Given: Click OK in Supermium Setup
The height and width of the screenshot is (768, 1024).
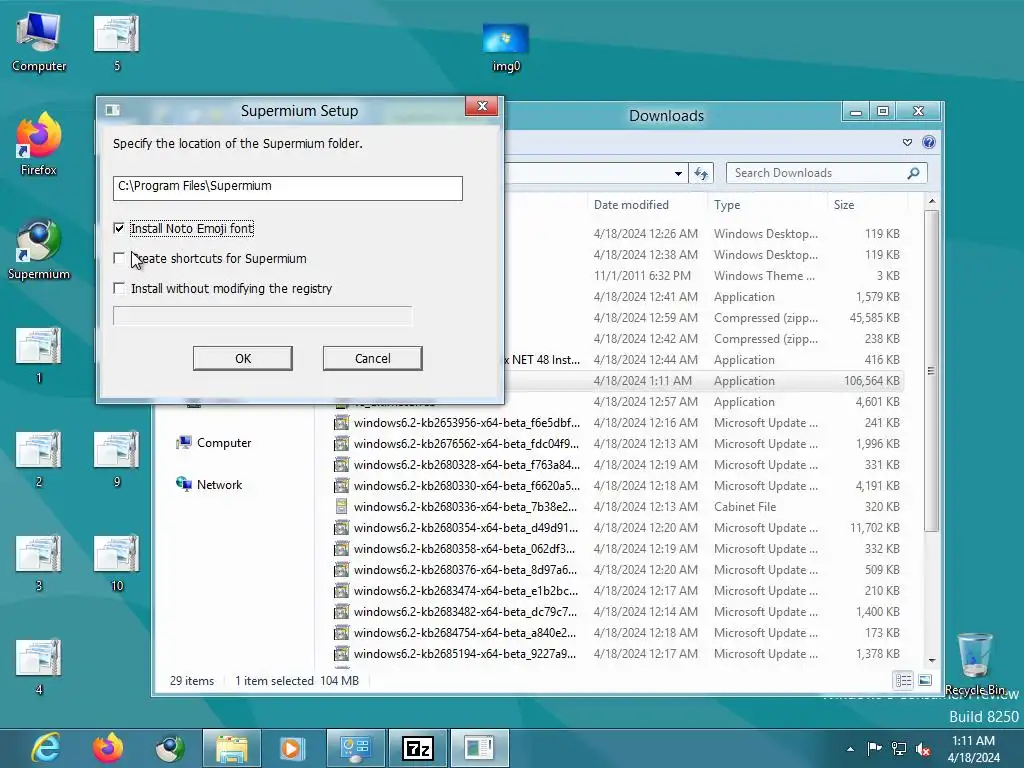Looking at the screenshot, I should (x=242, y=359).
